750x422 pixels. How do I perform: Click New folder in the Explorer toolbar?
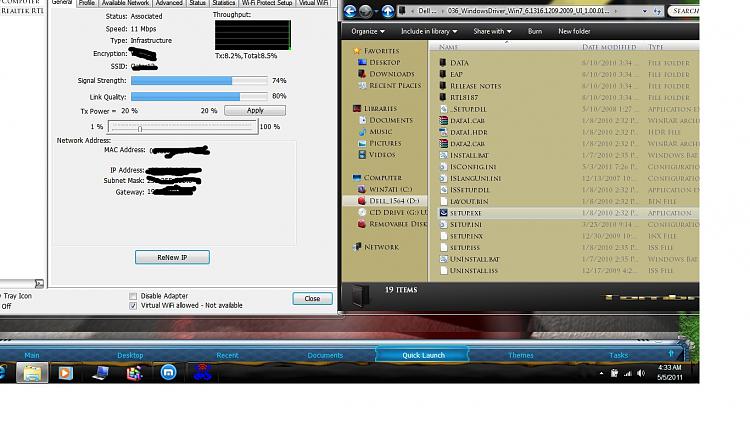click(x=574, y=31)
